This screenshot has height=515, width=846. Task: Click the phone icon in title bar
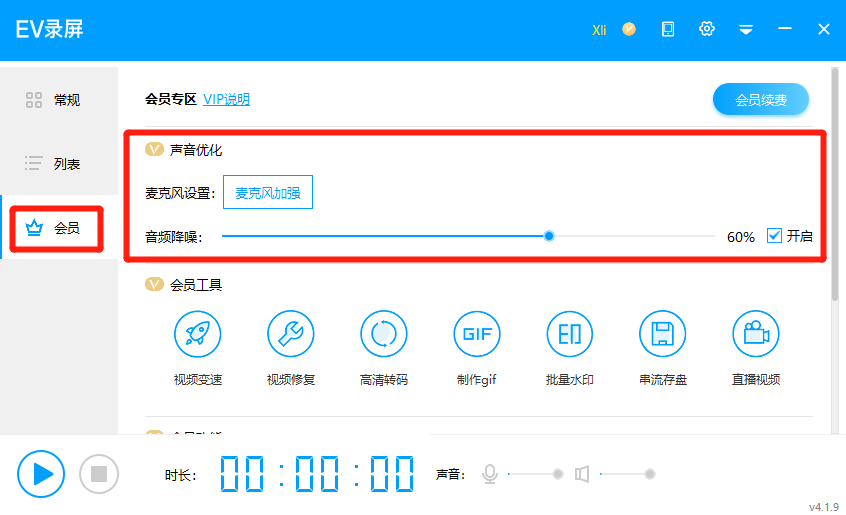668,29
